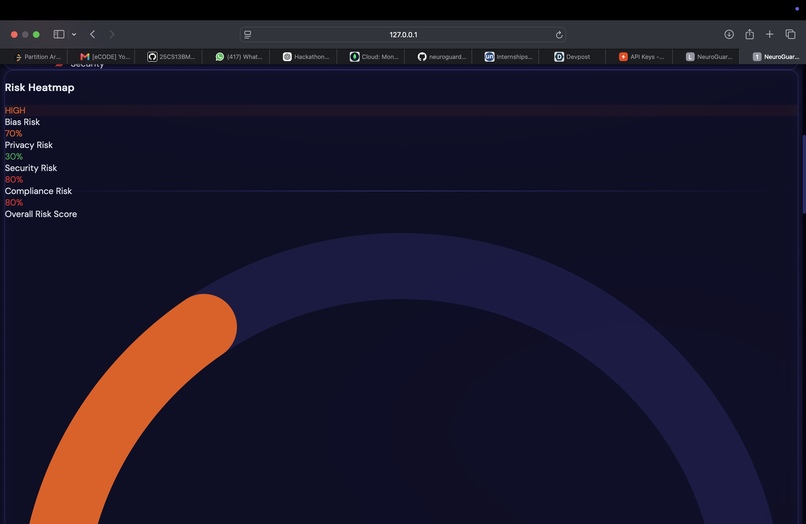Click the page's vertical scrollbar thumb

[803, 174]
